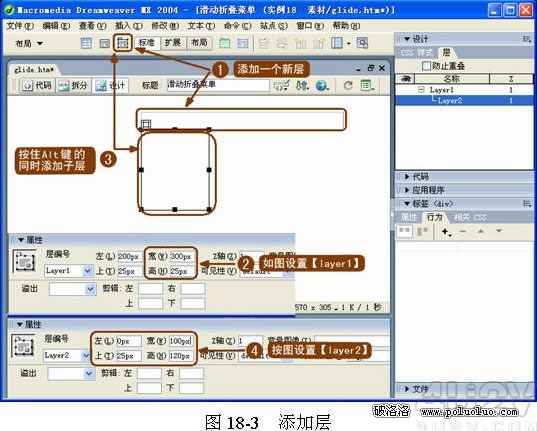
Task: Open the 修改 menu
Action: [165, 26]
